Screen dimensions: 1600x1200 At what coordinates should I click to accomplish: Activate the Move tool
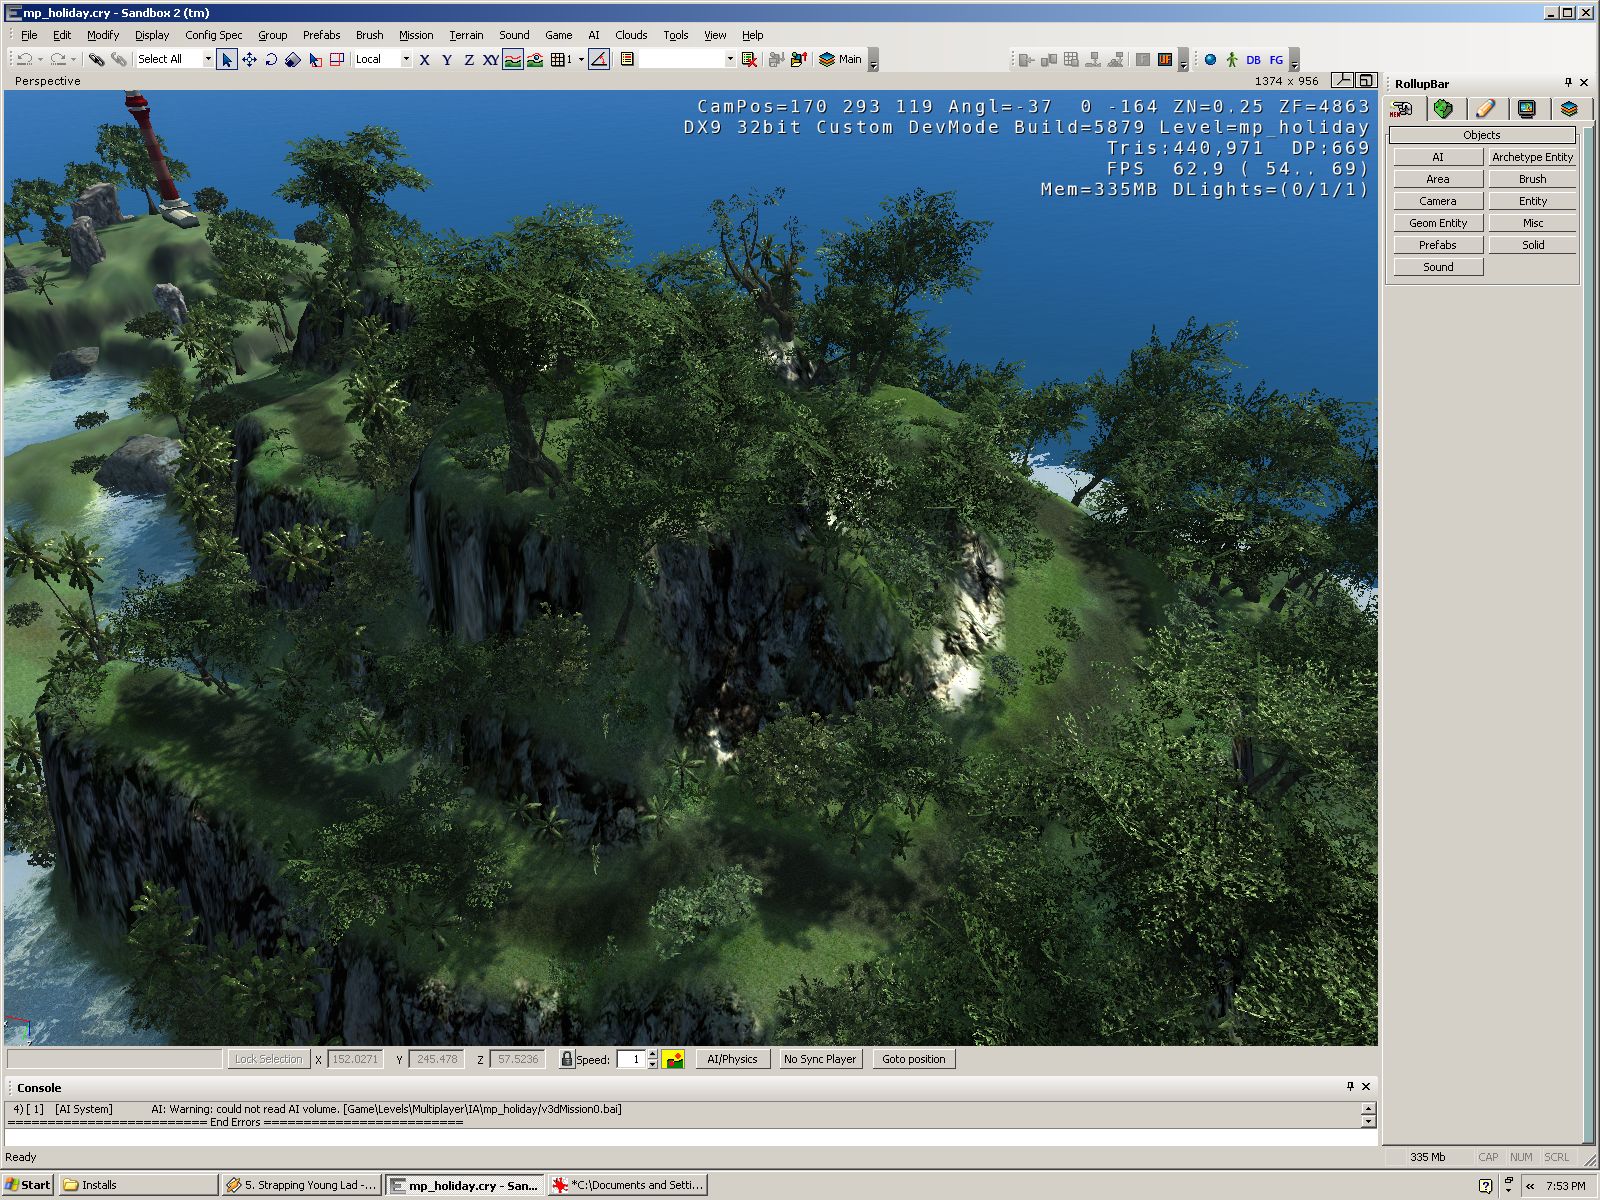point(249,59)
